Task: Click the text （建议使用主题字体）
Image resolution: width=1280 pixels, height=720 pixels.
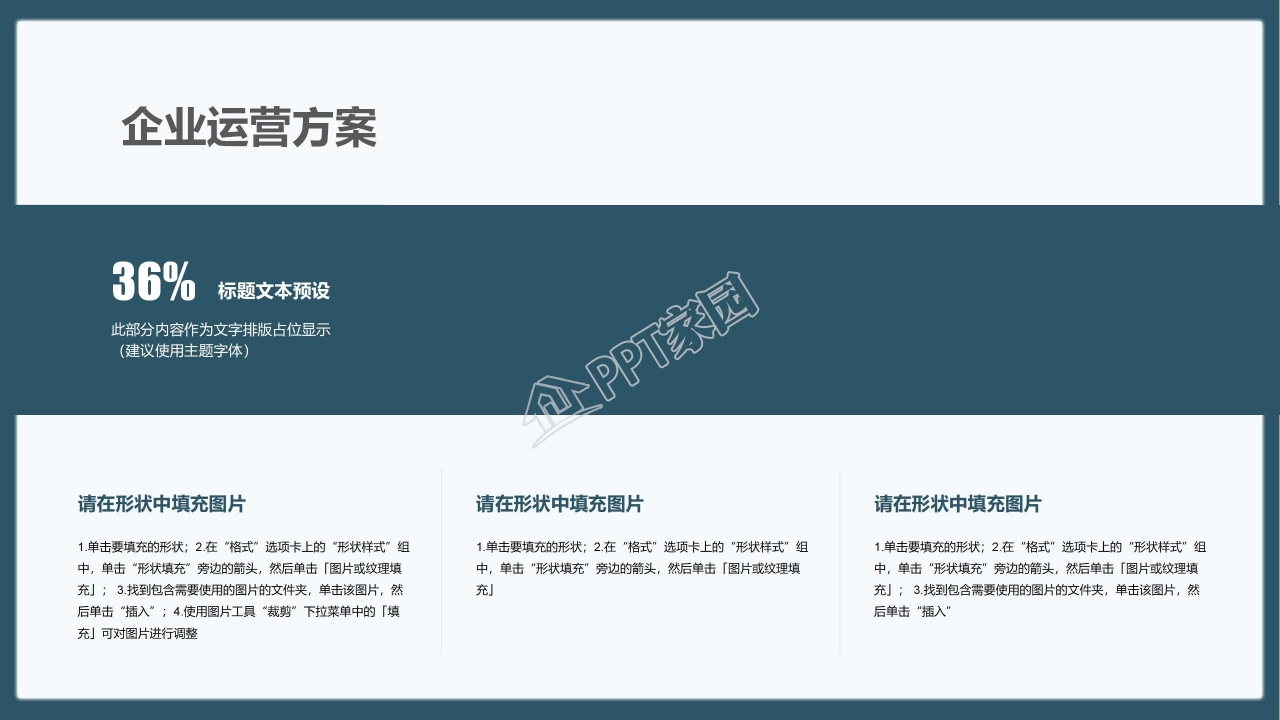Action: pos(181,351)
